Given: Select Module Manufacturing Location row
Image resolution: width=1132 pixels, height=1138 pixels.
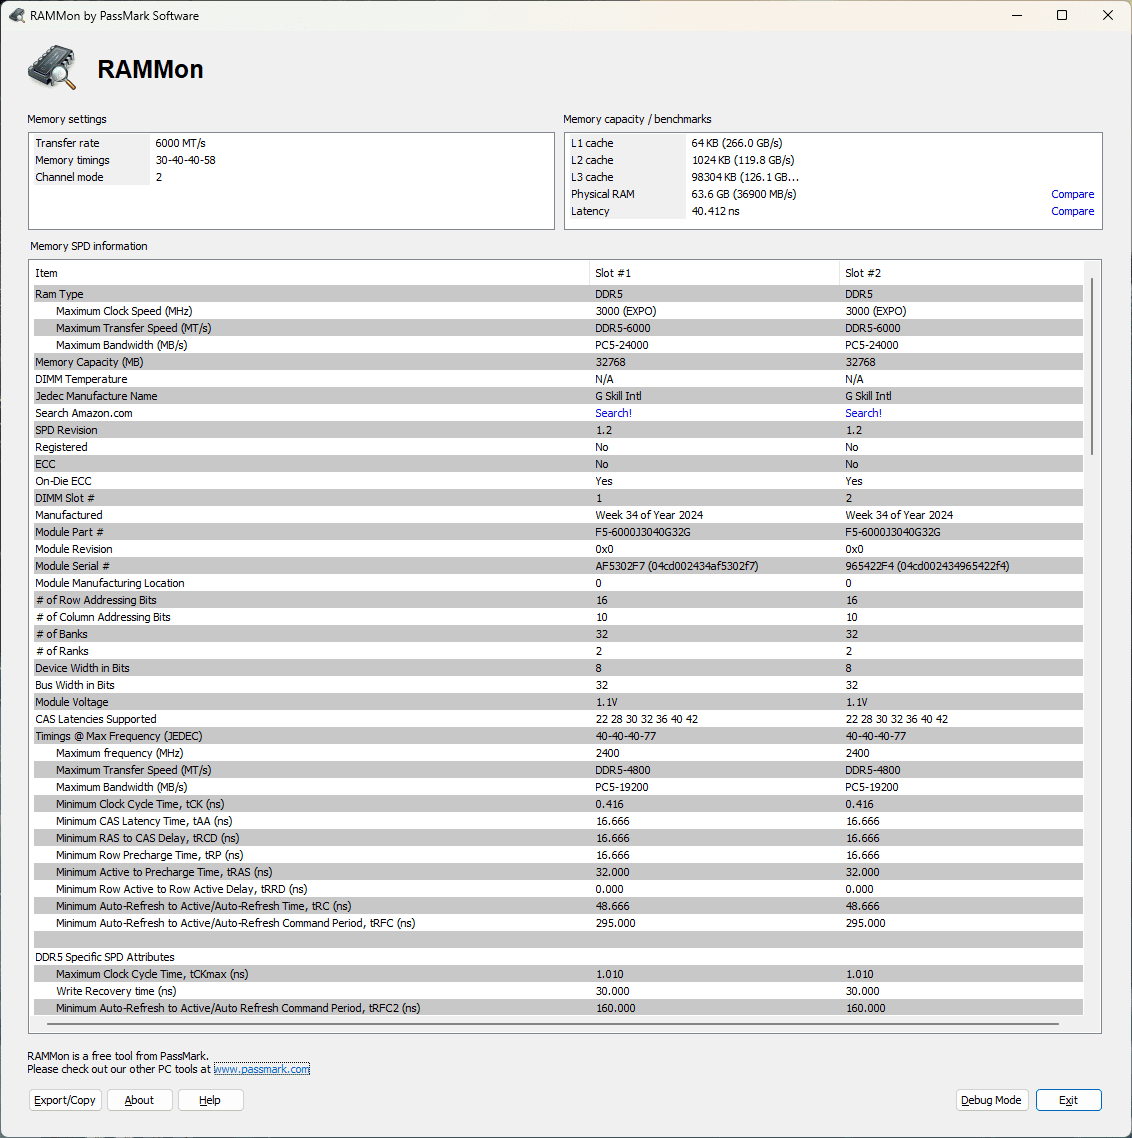Looking at the screenshot, I should 558,583.
